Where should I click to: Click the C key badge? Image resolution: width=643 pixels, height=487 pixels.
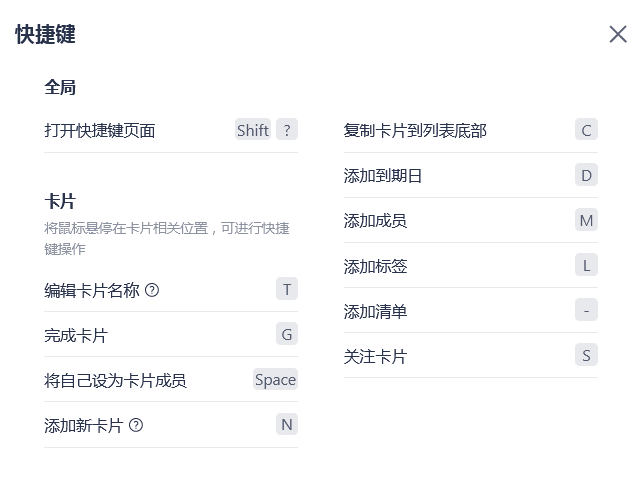tap(586, 129)
